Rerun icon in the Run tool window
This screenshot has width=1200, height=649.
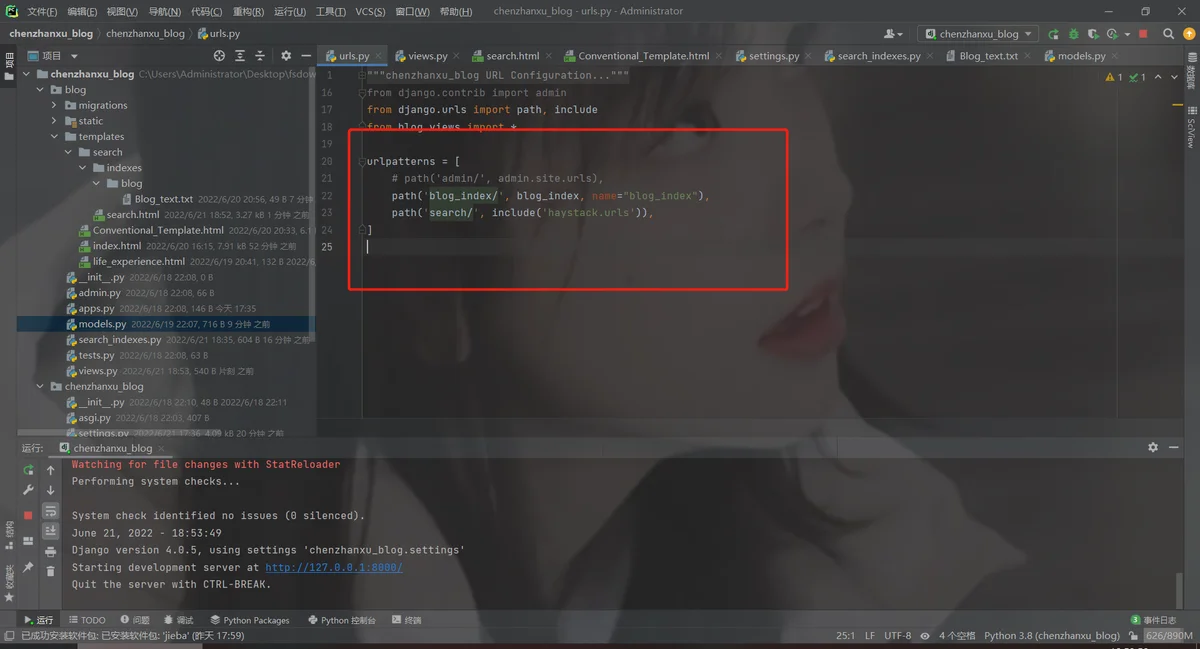pos(28,470)
